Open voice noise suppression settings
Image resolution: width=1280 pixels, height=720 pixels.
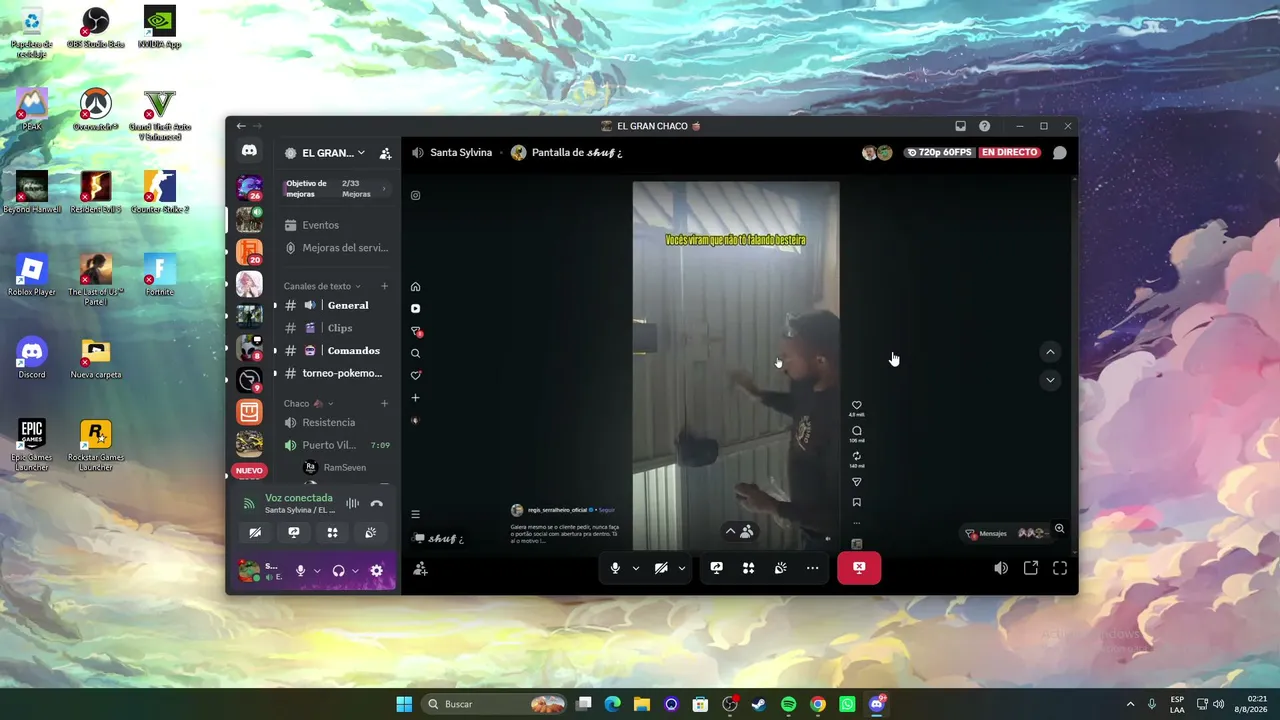(352, 504)
